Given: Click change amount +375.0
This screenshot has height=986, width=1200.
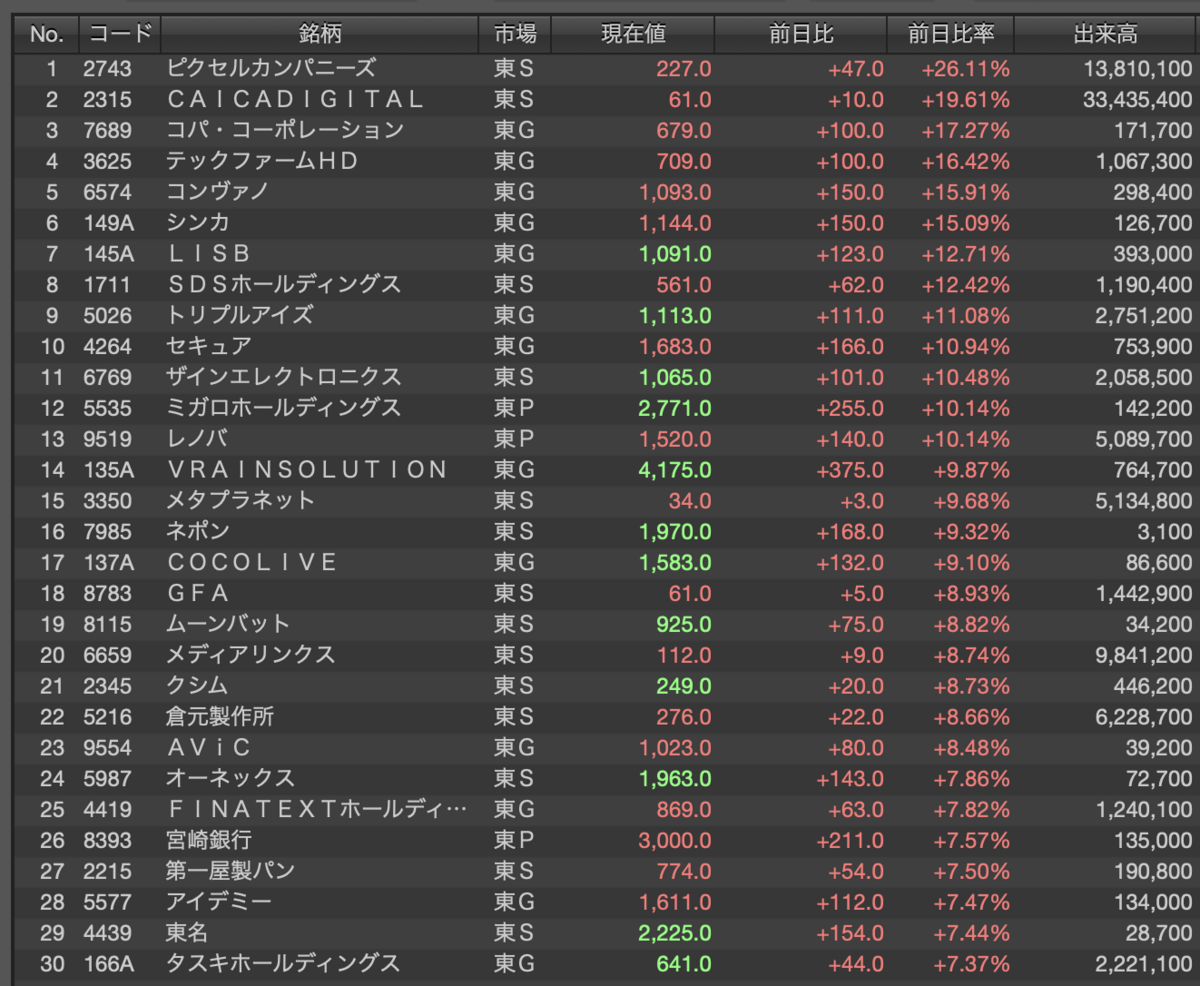Looking at the screenshot, I should point(850,470).
